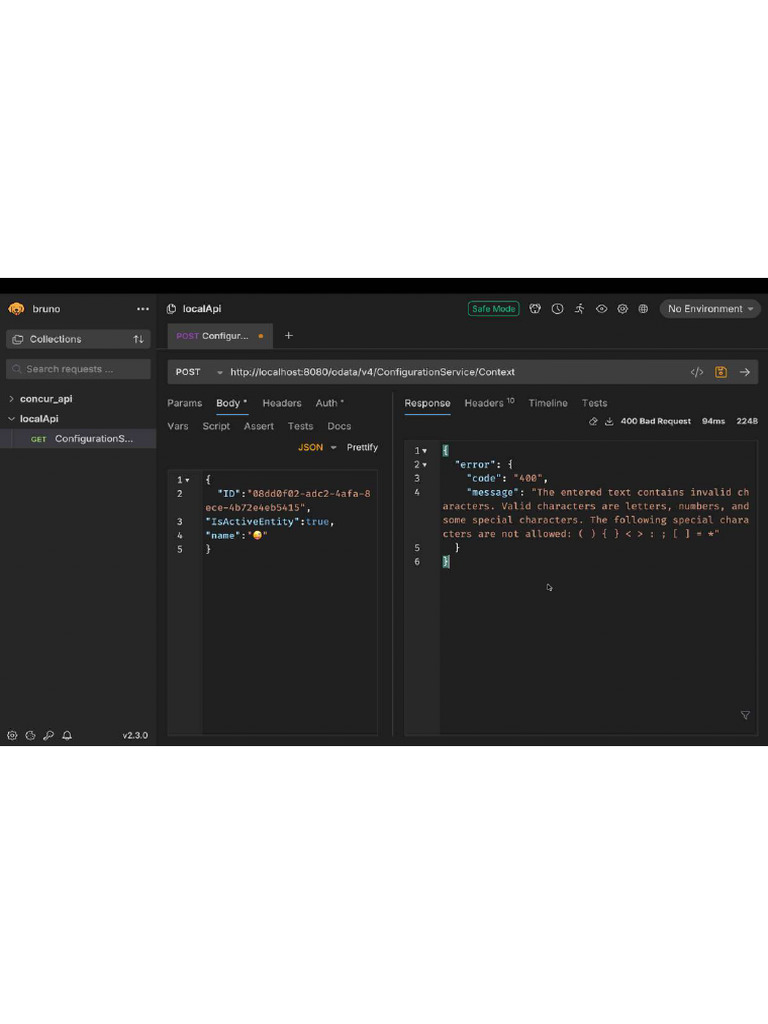Click the sort collections arrows icon
The height and width of the screenshot is (1024, 768).
point(138,339)
